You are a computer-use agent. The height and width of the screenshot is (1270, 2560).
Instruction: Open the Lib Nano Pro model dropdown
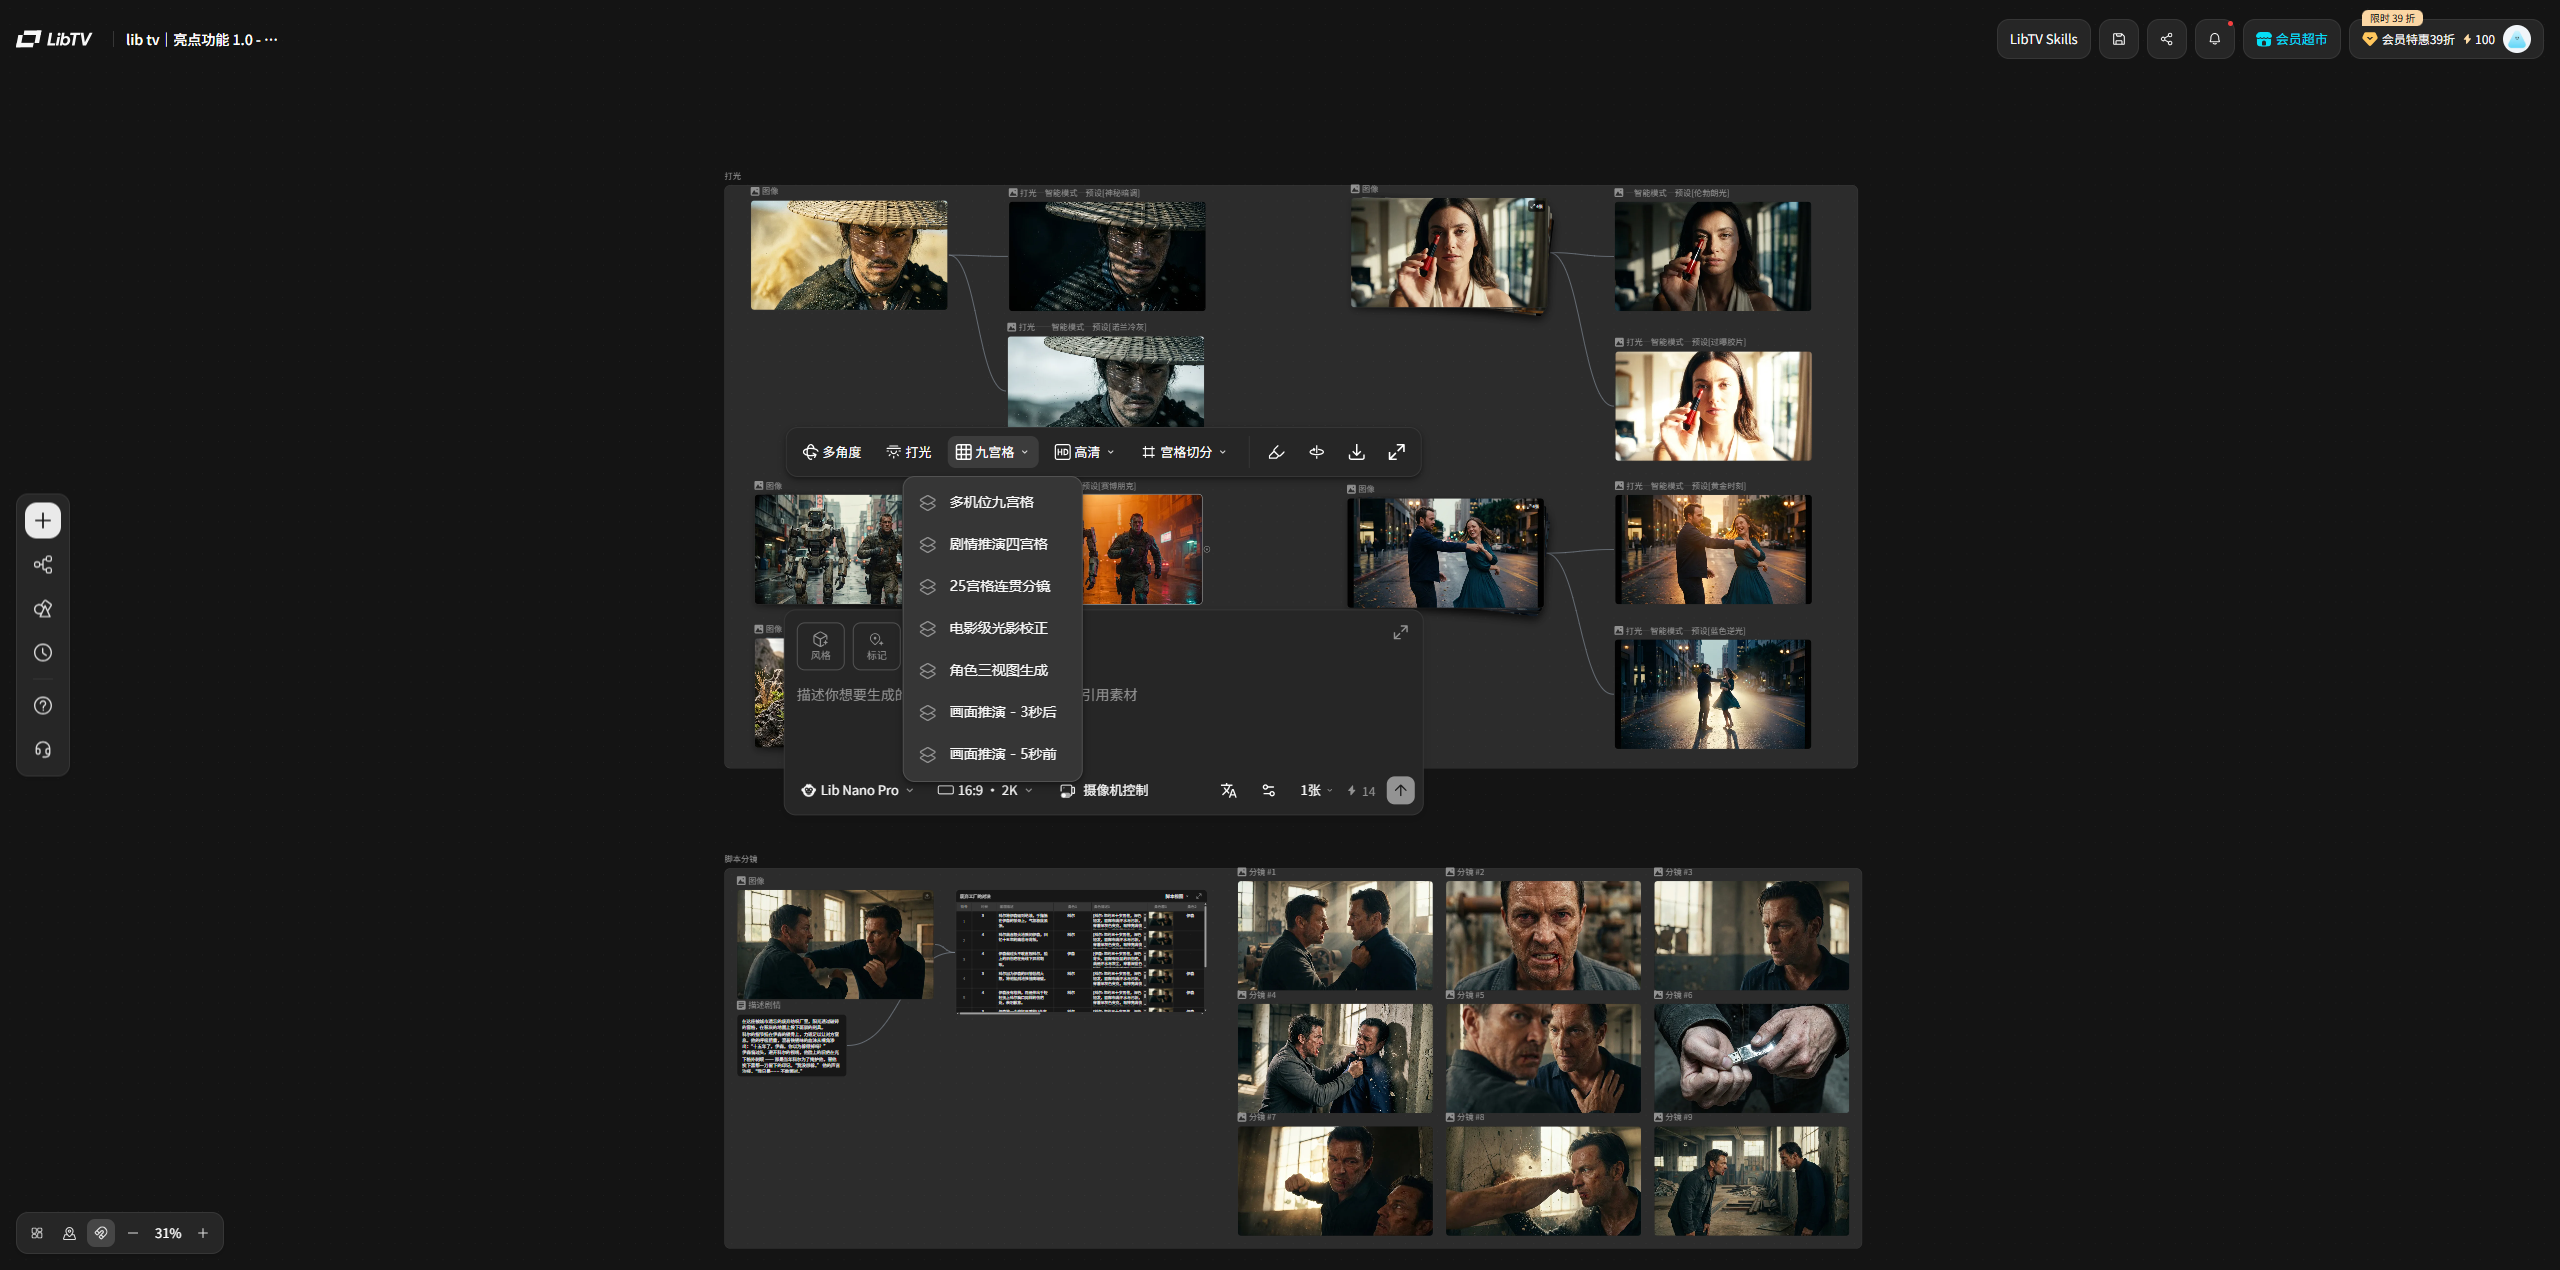[857, 790]
